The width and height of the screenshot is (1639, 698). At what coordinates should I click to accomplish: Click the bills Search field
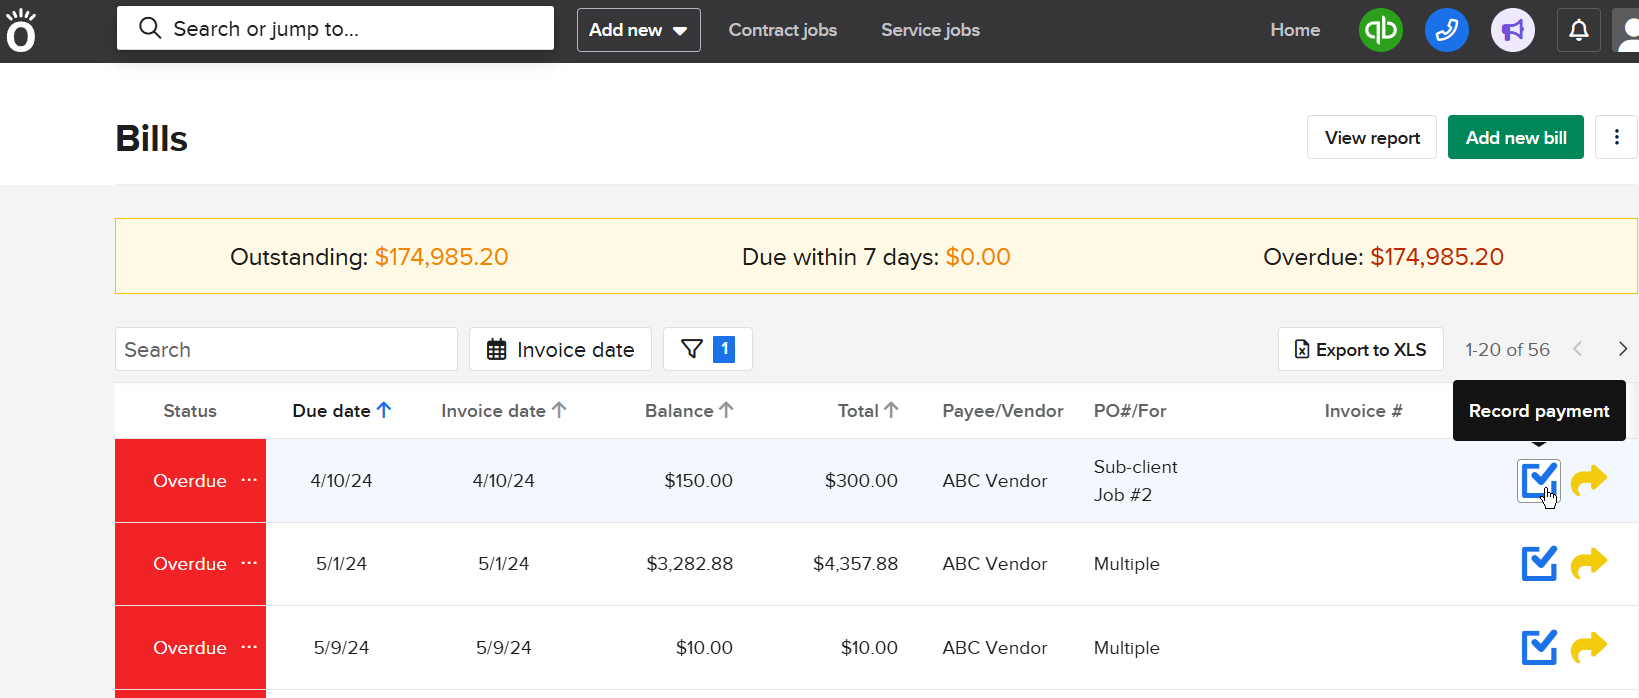[x=286, y=349]
